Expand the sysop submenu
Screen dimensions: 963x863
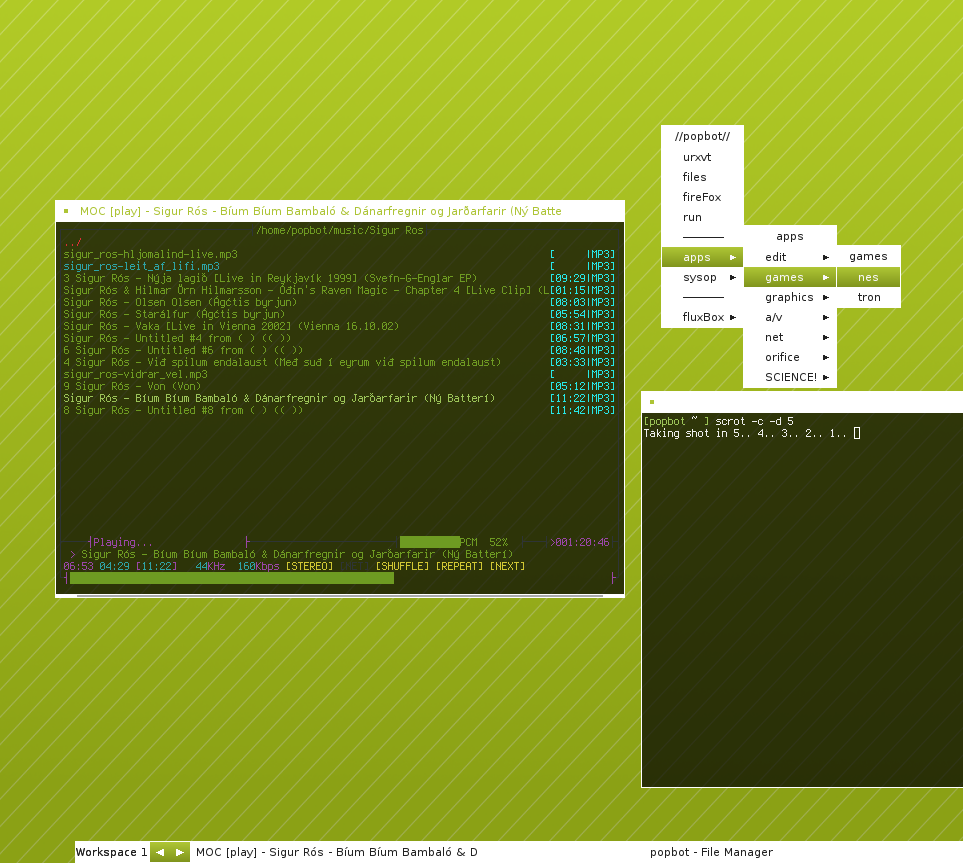[x=702, y=277]
